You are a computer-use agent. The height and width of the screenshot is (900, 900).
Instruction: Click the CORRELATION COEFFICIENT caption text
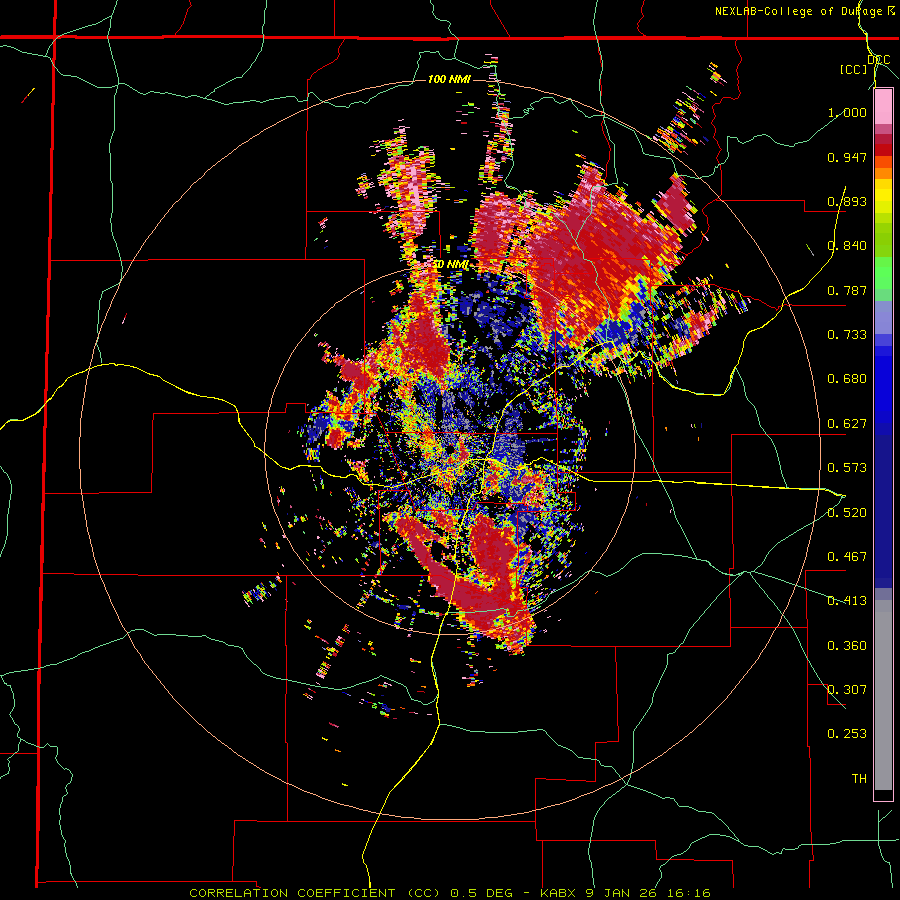pyautogui.click(x=292, y=893)
